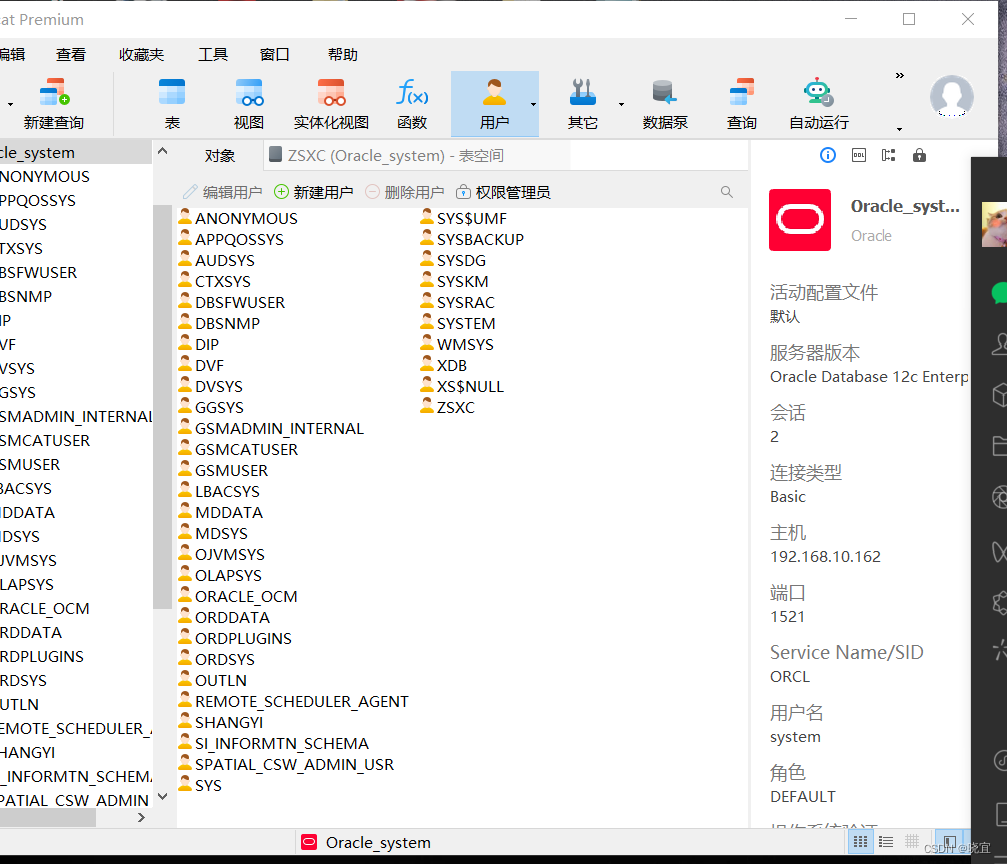Click the up arrow of navigation tree scrollbar
1007x864 pixels.
pyautogui.click(x=162, y=152)
